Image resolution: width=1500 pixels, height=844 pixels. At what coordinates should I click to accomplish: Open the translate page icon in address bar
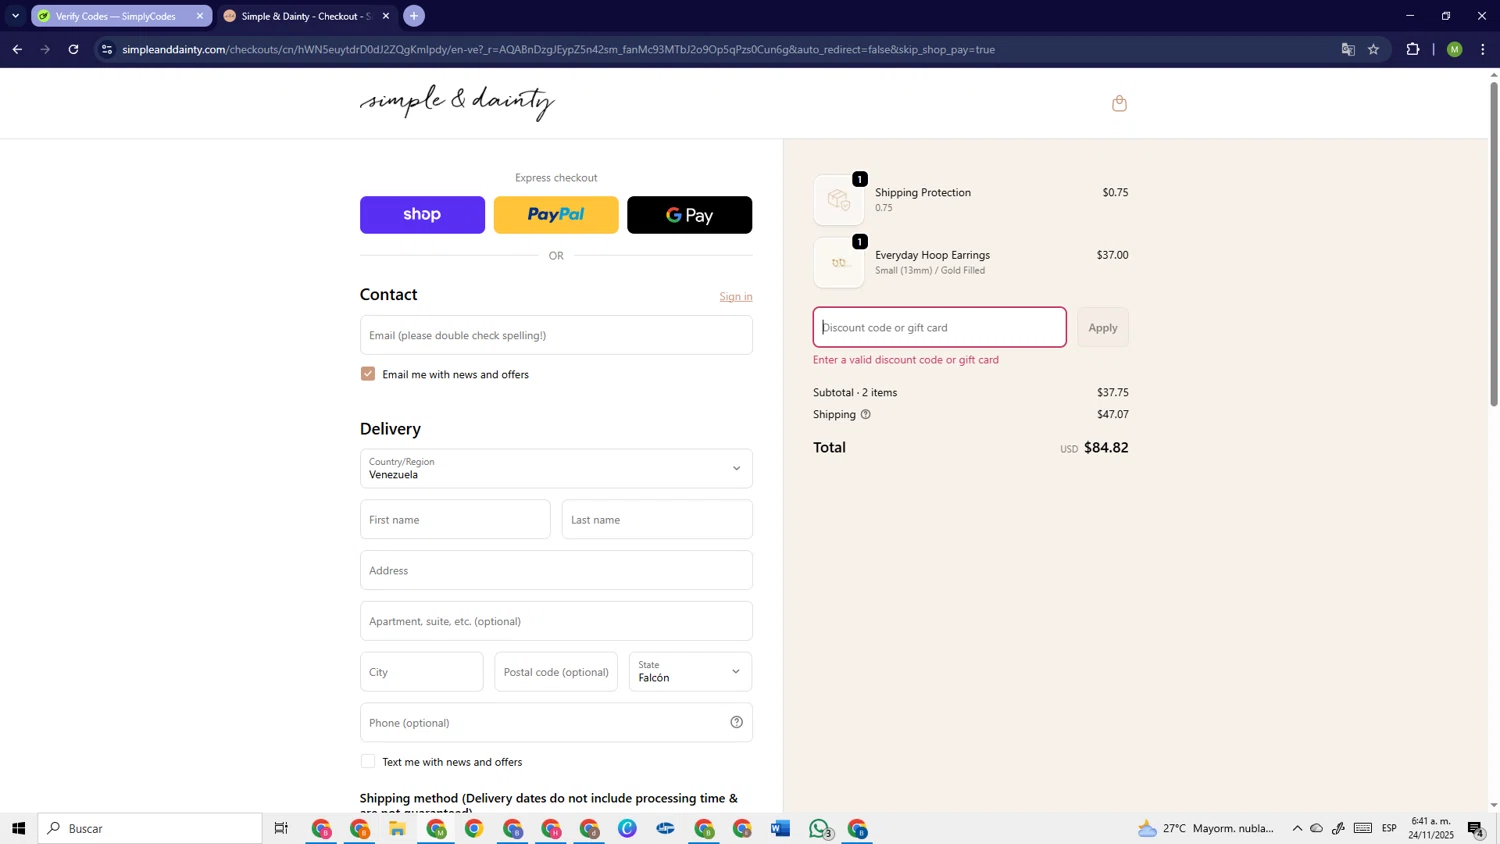pos(1348,49)
